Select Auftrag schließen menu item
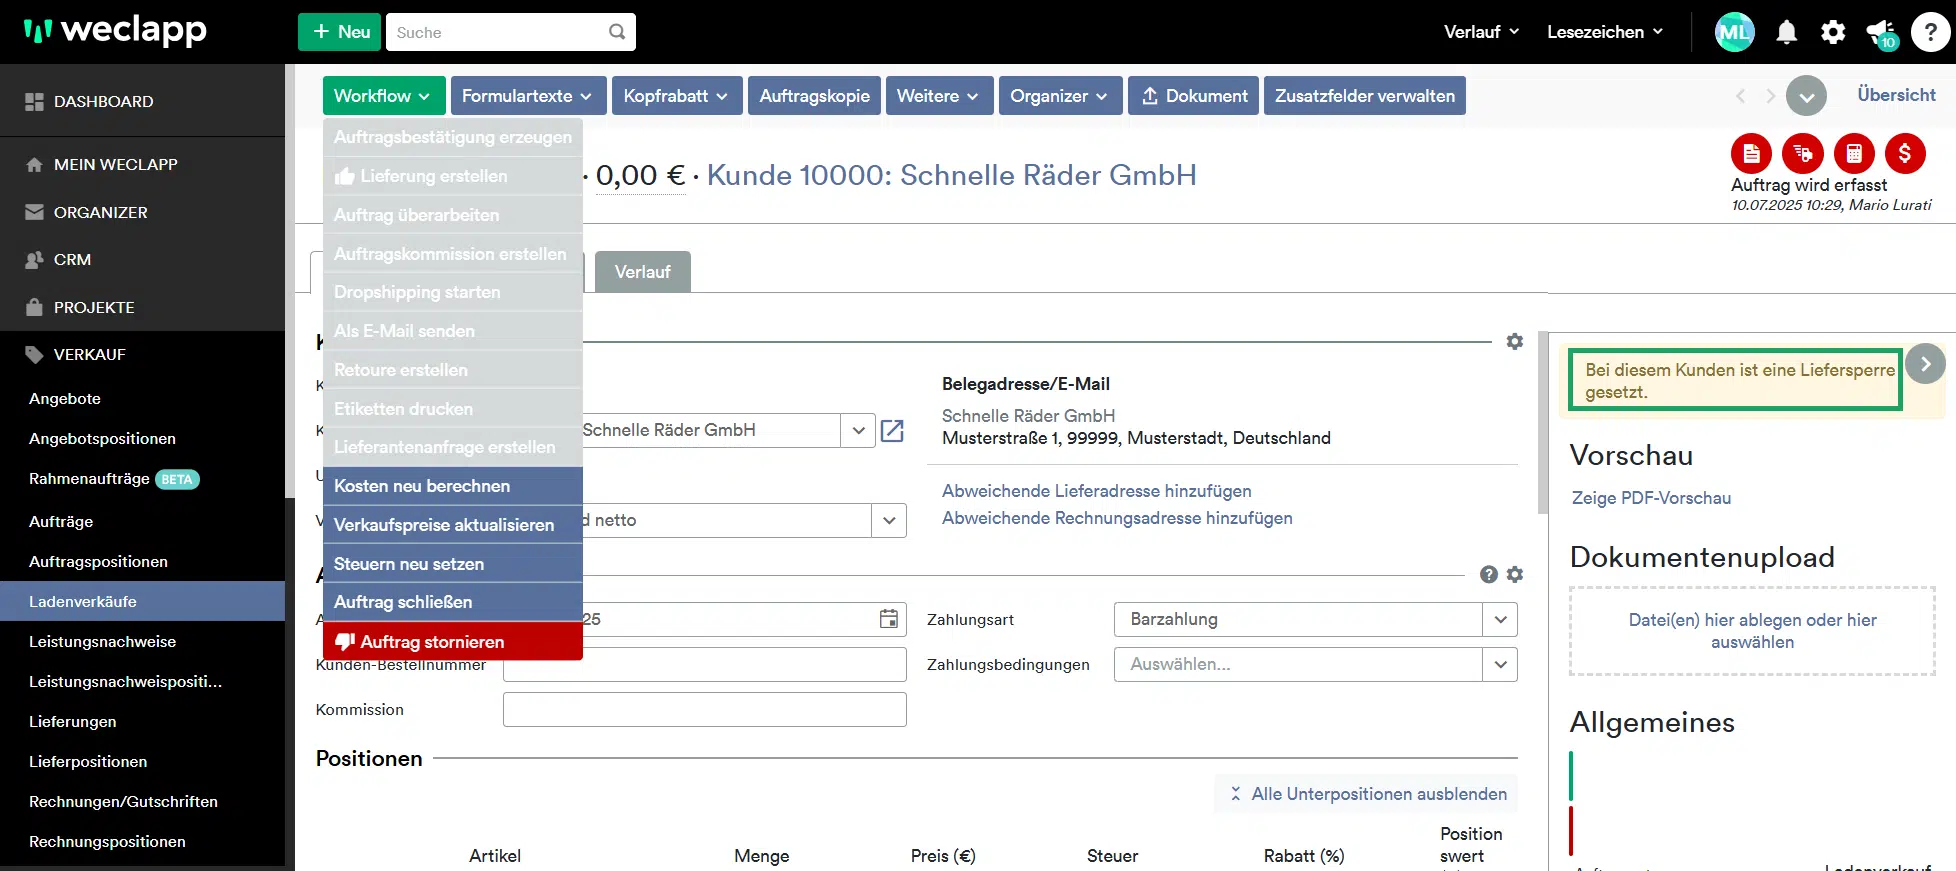1956x871 pixels. (x=452, y=602)
